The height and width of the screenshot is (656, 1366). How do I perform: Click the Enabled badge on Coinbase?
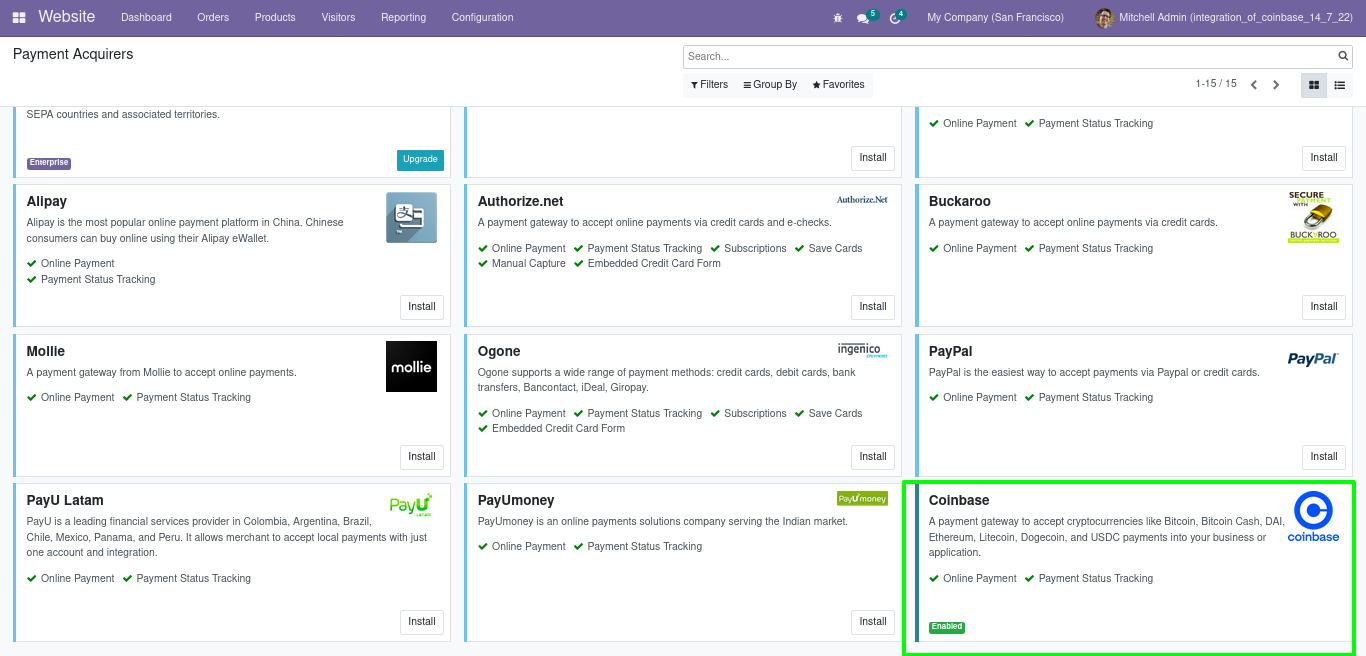947,627
